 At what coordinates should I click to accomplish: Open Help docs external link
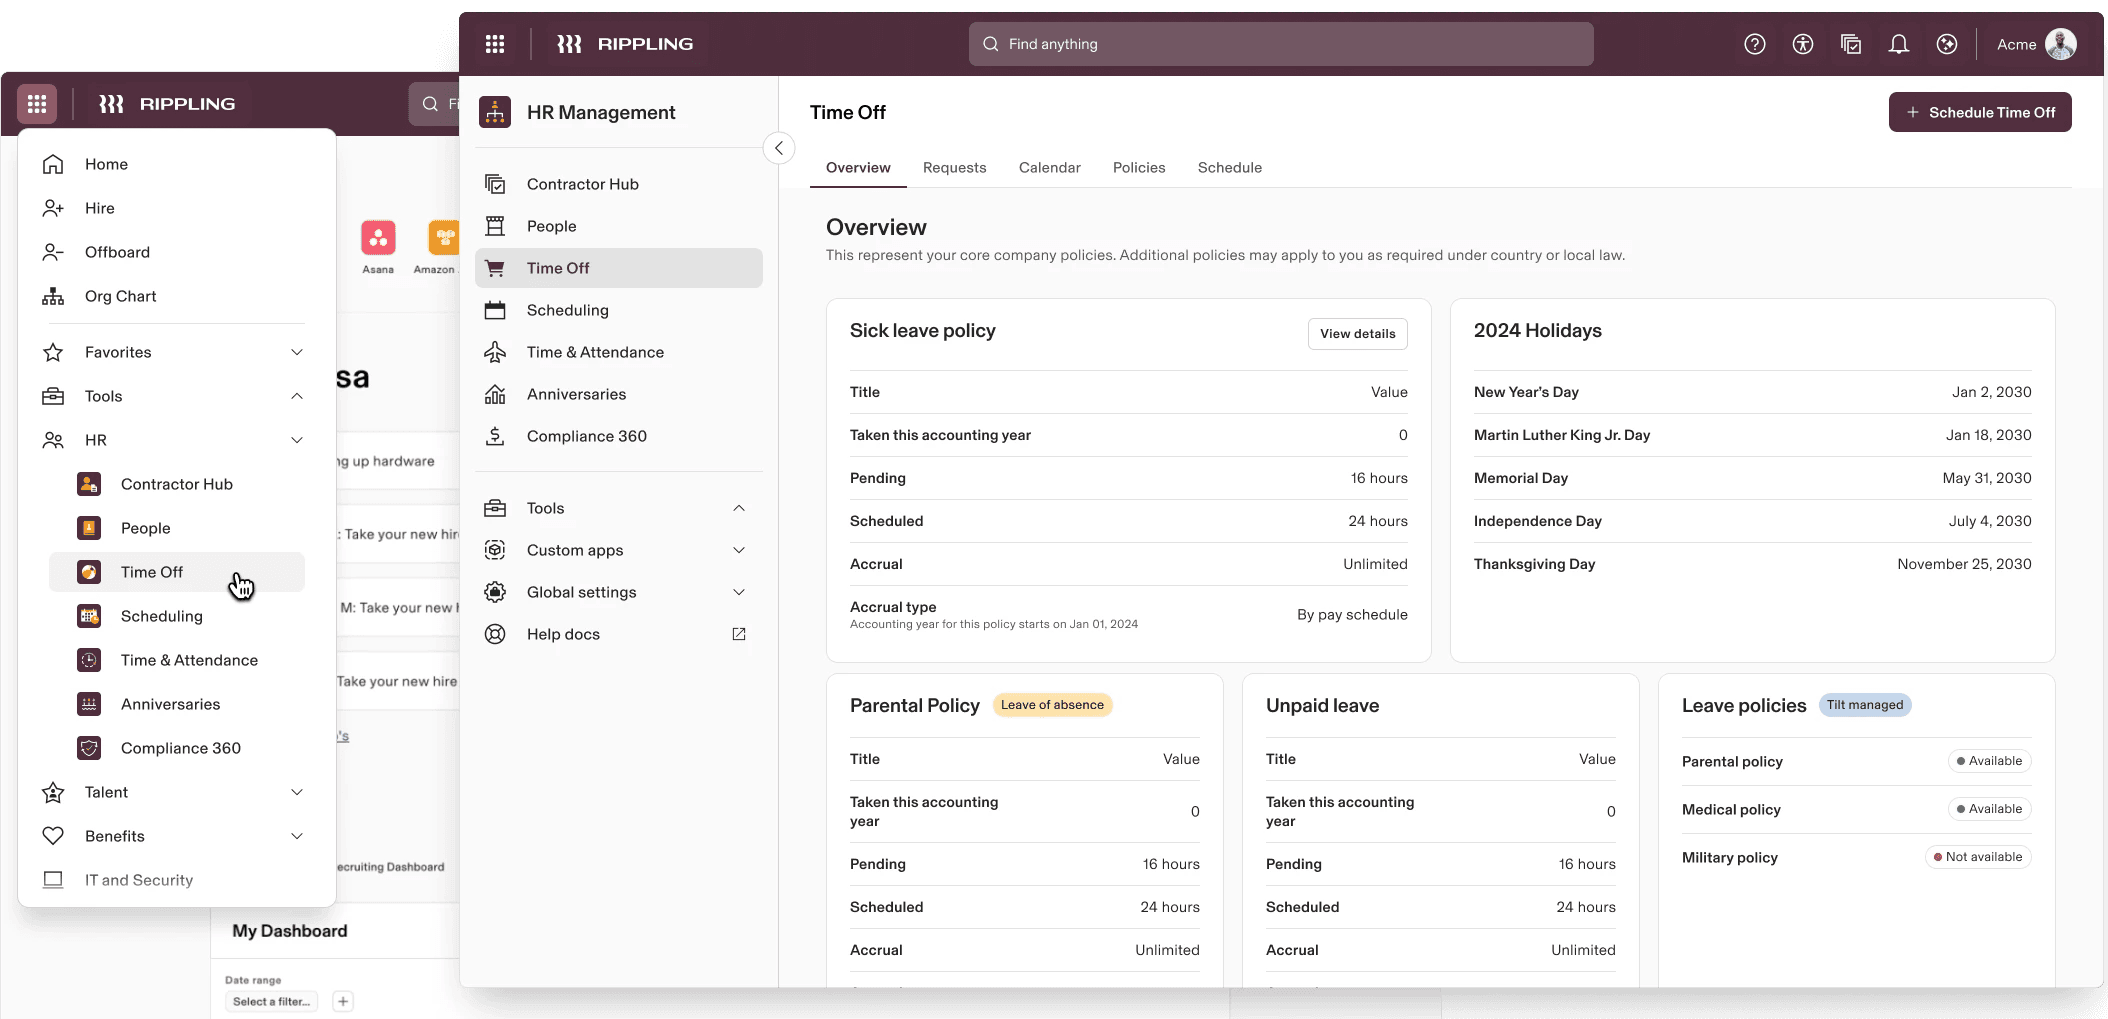(739, 634)
